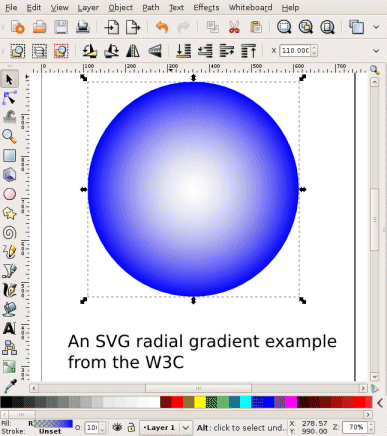Viewport: 387px width, 436px height.
Task: Open the Layer 1 dropdown
Action: click(165, 427)
